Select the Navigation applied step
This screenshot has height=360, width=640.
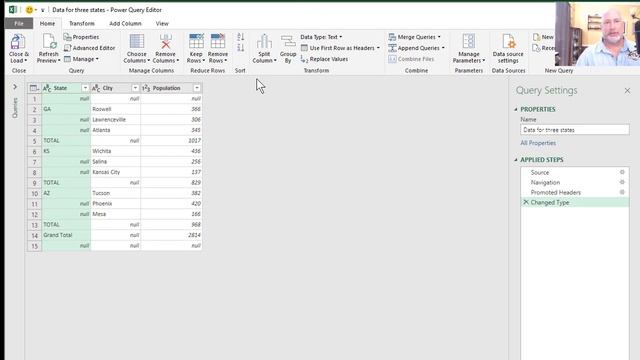[575, 182]
